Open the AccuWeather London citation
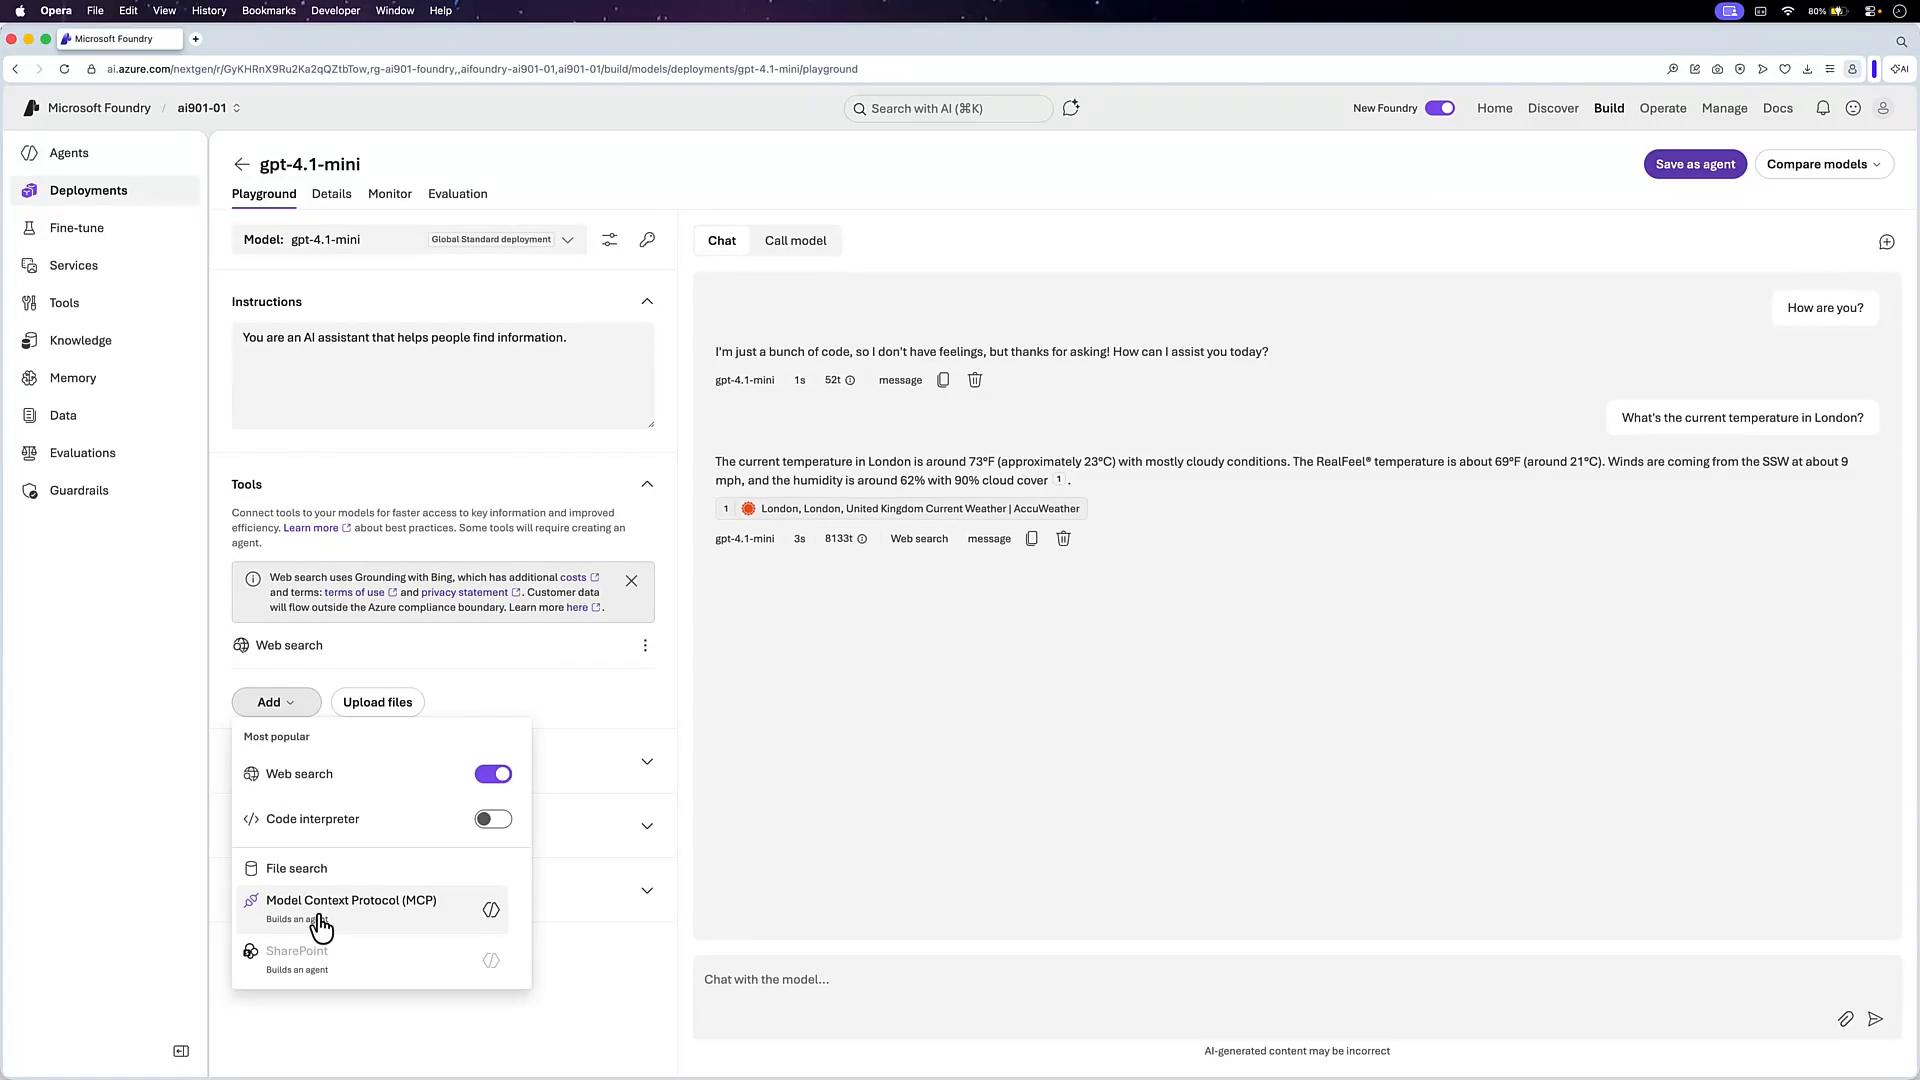Image resolution: width=1920 pixels, height=1080 pixels. tap(901, 509)
